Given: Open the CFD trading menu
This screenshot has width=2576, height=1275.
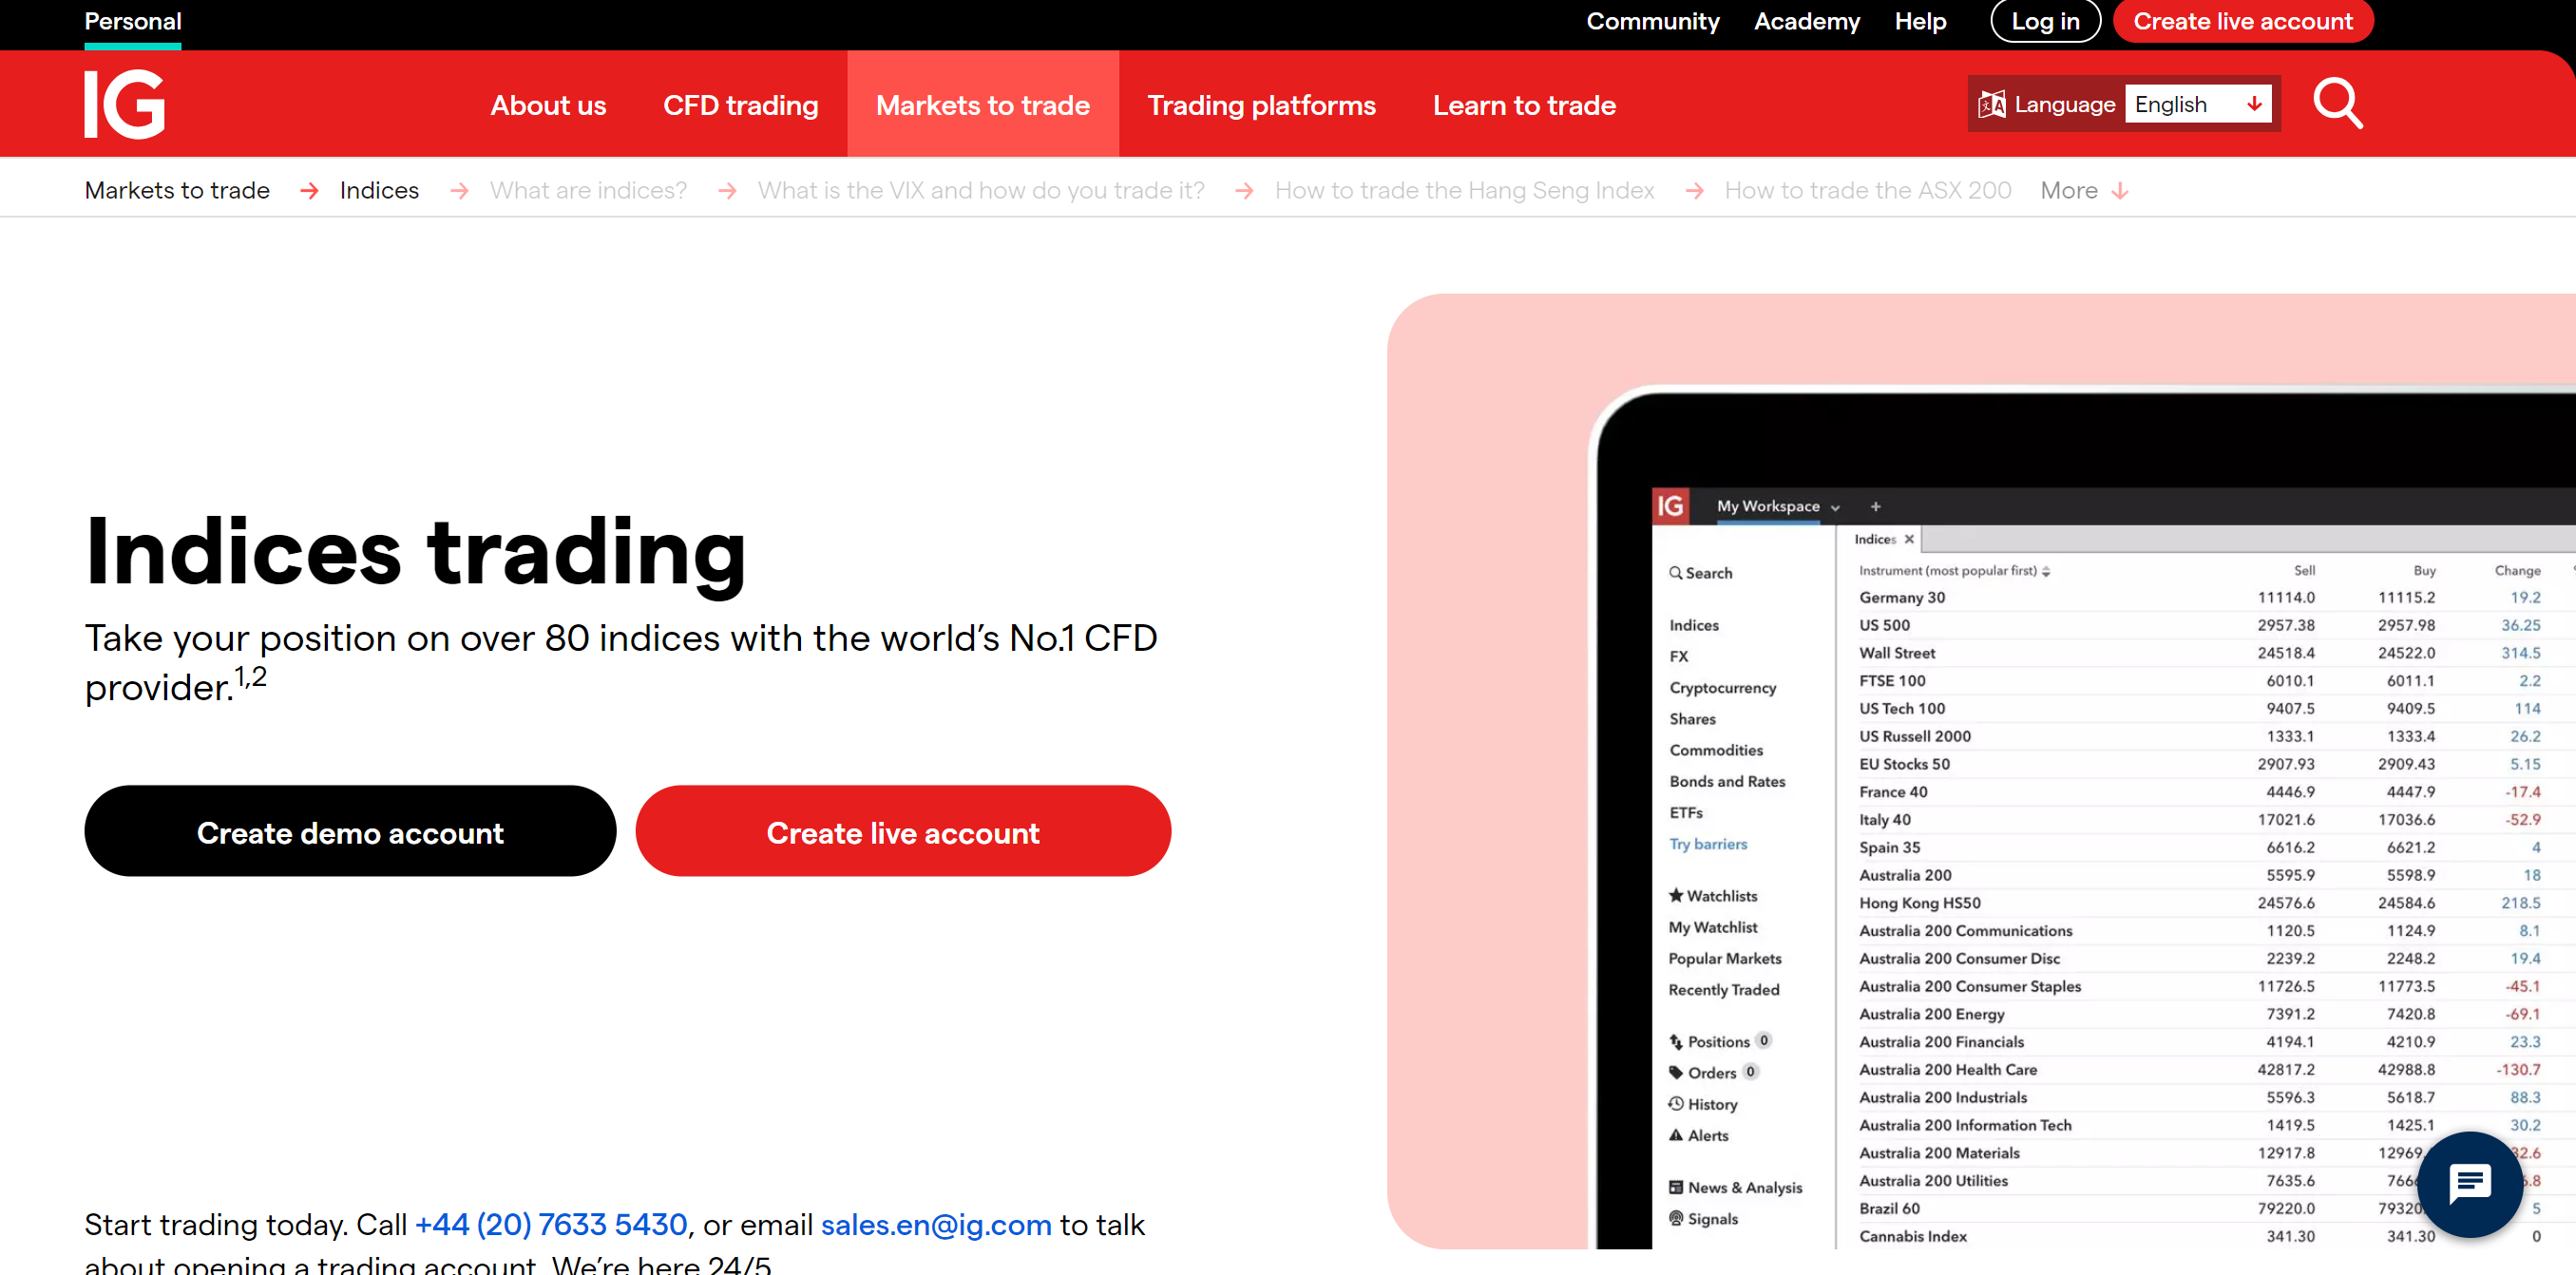Looking at the screenshot, I should pos(740,105).
